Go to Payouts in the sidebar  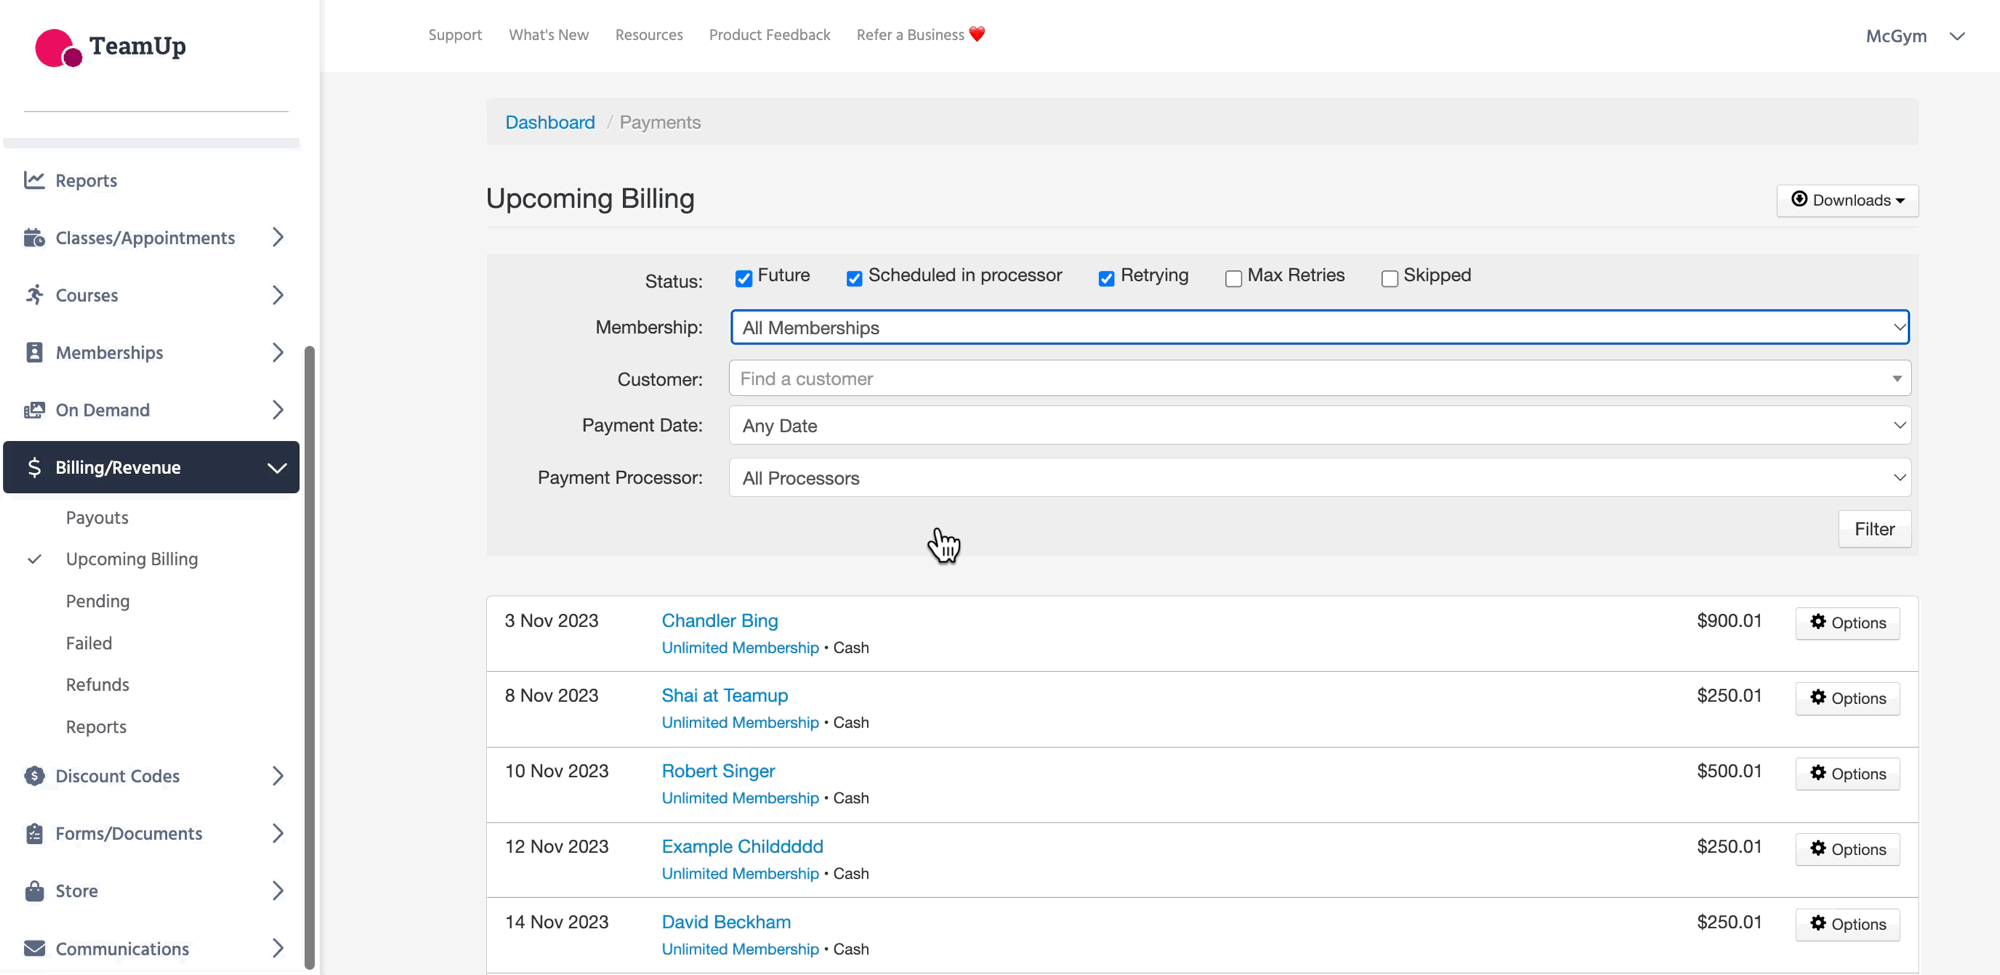(97, 518)
